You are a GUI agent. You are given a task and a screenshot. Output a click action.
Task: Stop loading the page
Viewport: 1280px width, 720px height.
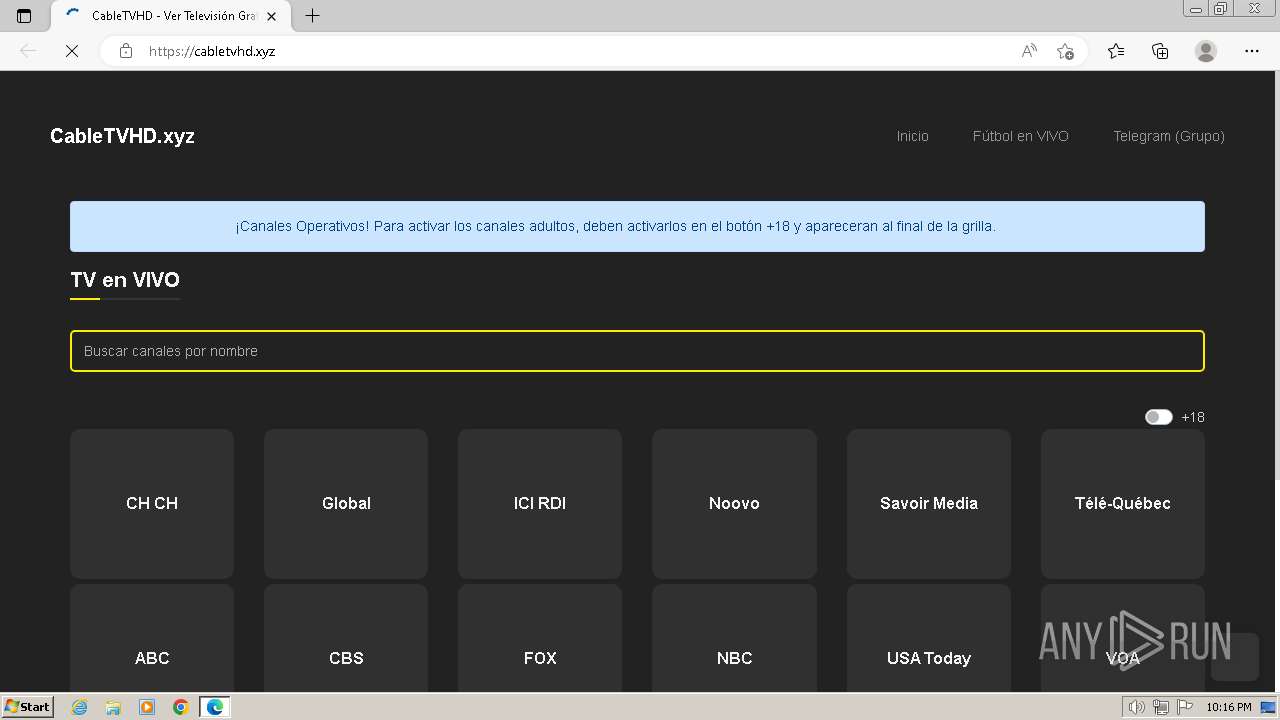point(72,51)
